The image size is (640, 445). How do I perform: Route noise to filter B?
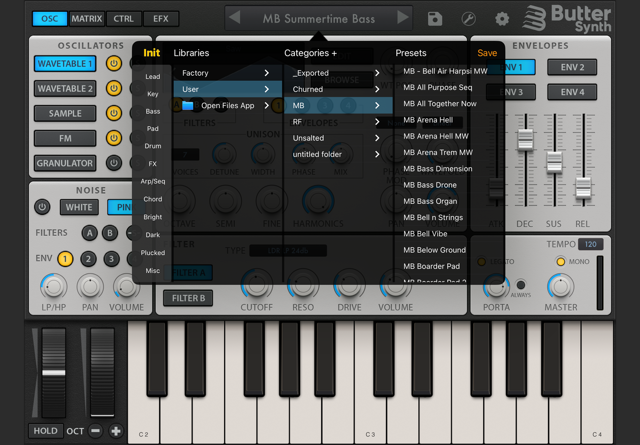(x=109, y=233)
